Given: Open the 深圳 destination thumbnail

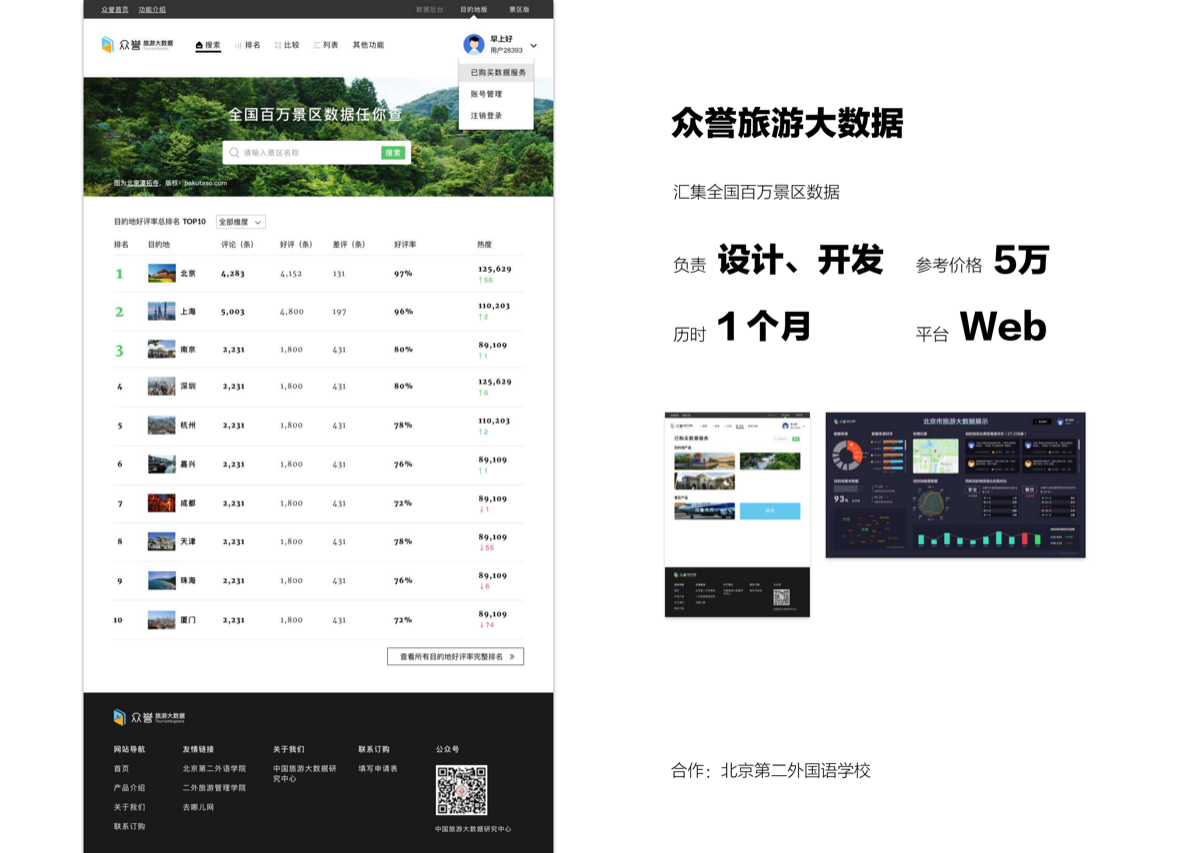Looking at the screenshot, I should pyautogui.click(x=162, y=386).
